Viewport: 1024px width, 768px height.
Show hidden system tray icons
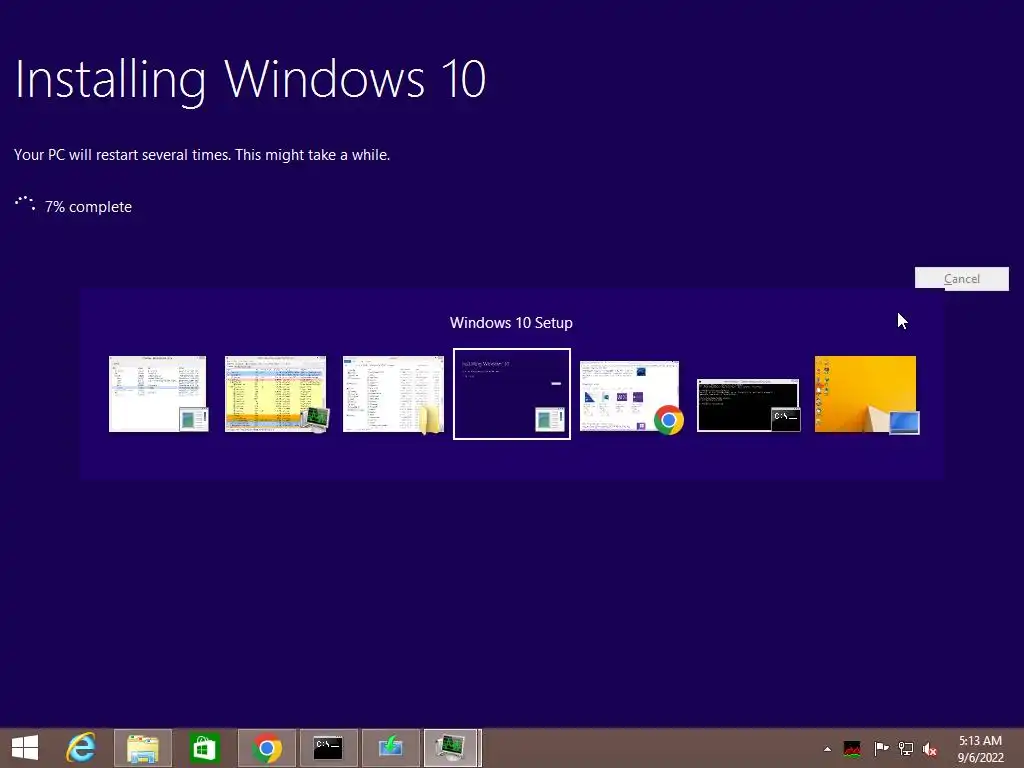point(827,749)
